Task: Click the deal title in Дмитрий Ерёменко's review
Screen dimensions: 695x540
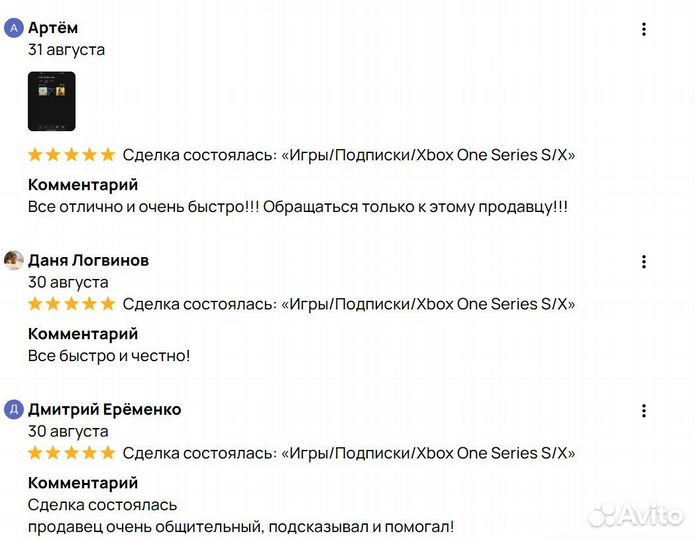Action: point(349,453)
